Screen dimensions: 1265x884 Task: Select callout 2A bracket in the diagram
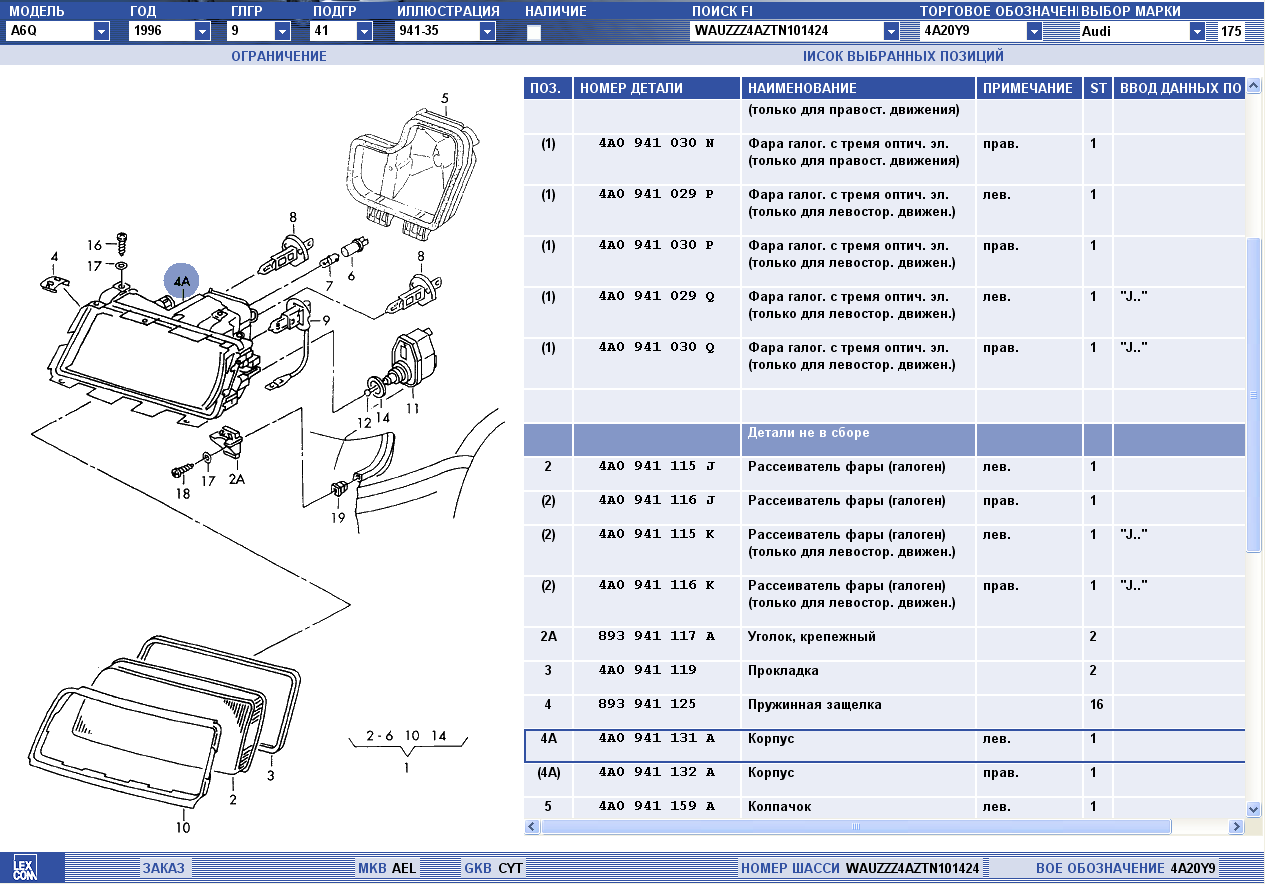click(237, 479)
